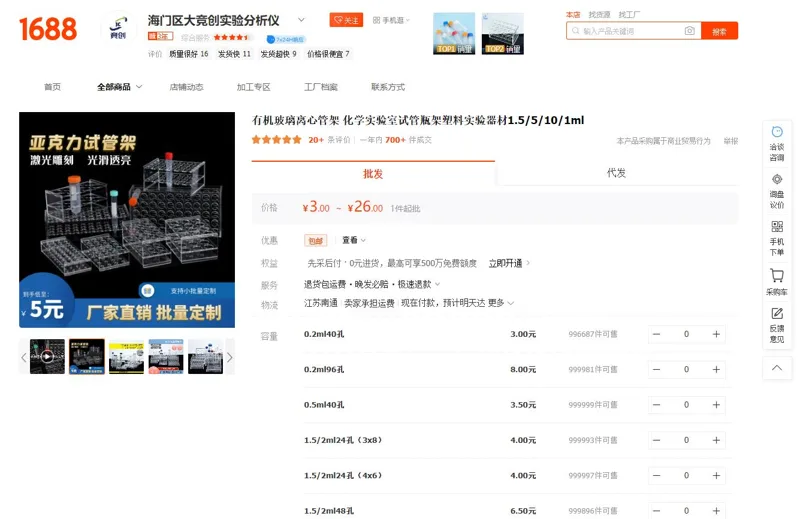Select the 找货源 search scope tab
Image resolution: width=800 pixels, height=519 pixels.
599,14
